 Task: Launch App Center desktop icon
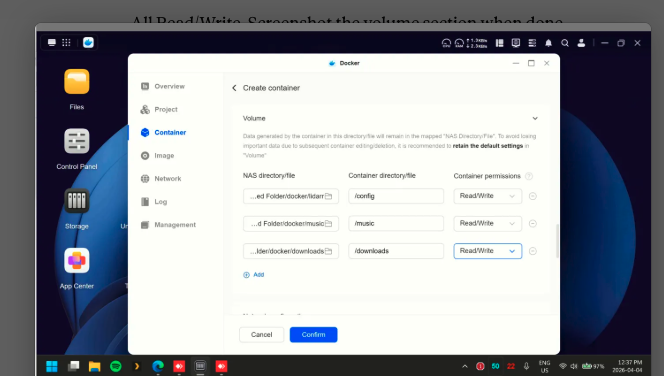tap(77, 260)
